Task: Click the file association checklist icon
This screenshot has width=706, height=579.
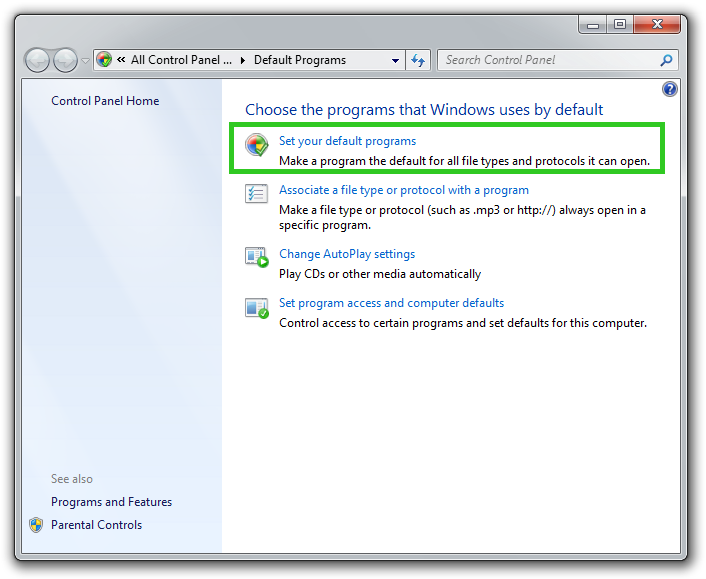Action: point(256,194)
